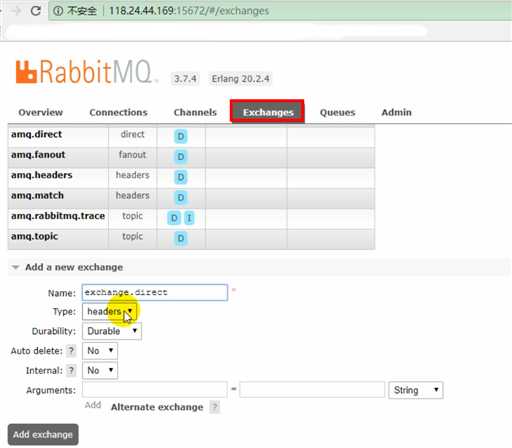Viewport: 512px width, 448px height.
Task: Open the amq.direct exchange
Action: [37, 134]
